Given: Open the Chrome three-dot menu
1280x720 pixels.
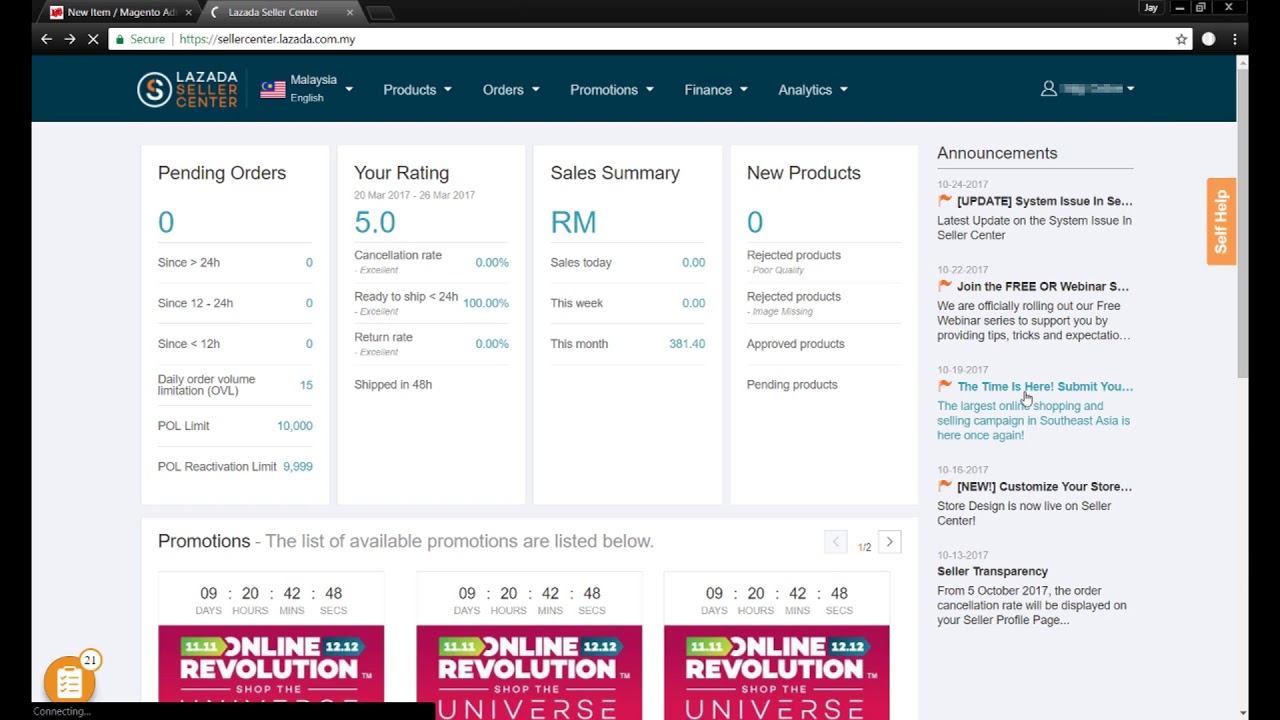Looking at the screenshot, I should point(1235,39).
